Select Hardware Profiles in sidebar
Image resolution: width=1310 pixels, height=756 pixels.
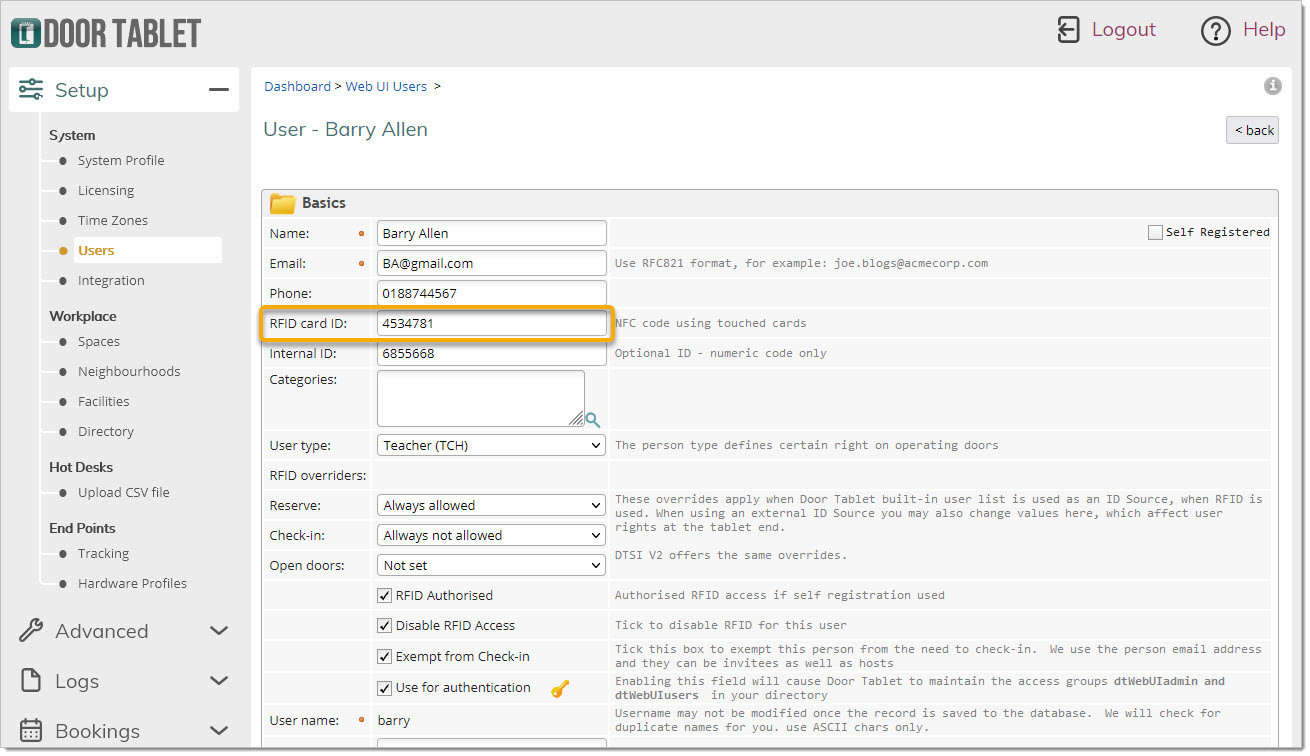pyautogui.click(x=132, y=583)
